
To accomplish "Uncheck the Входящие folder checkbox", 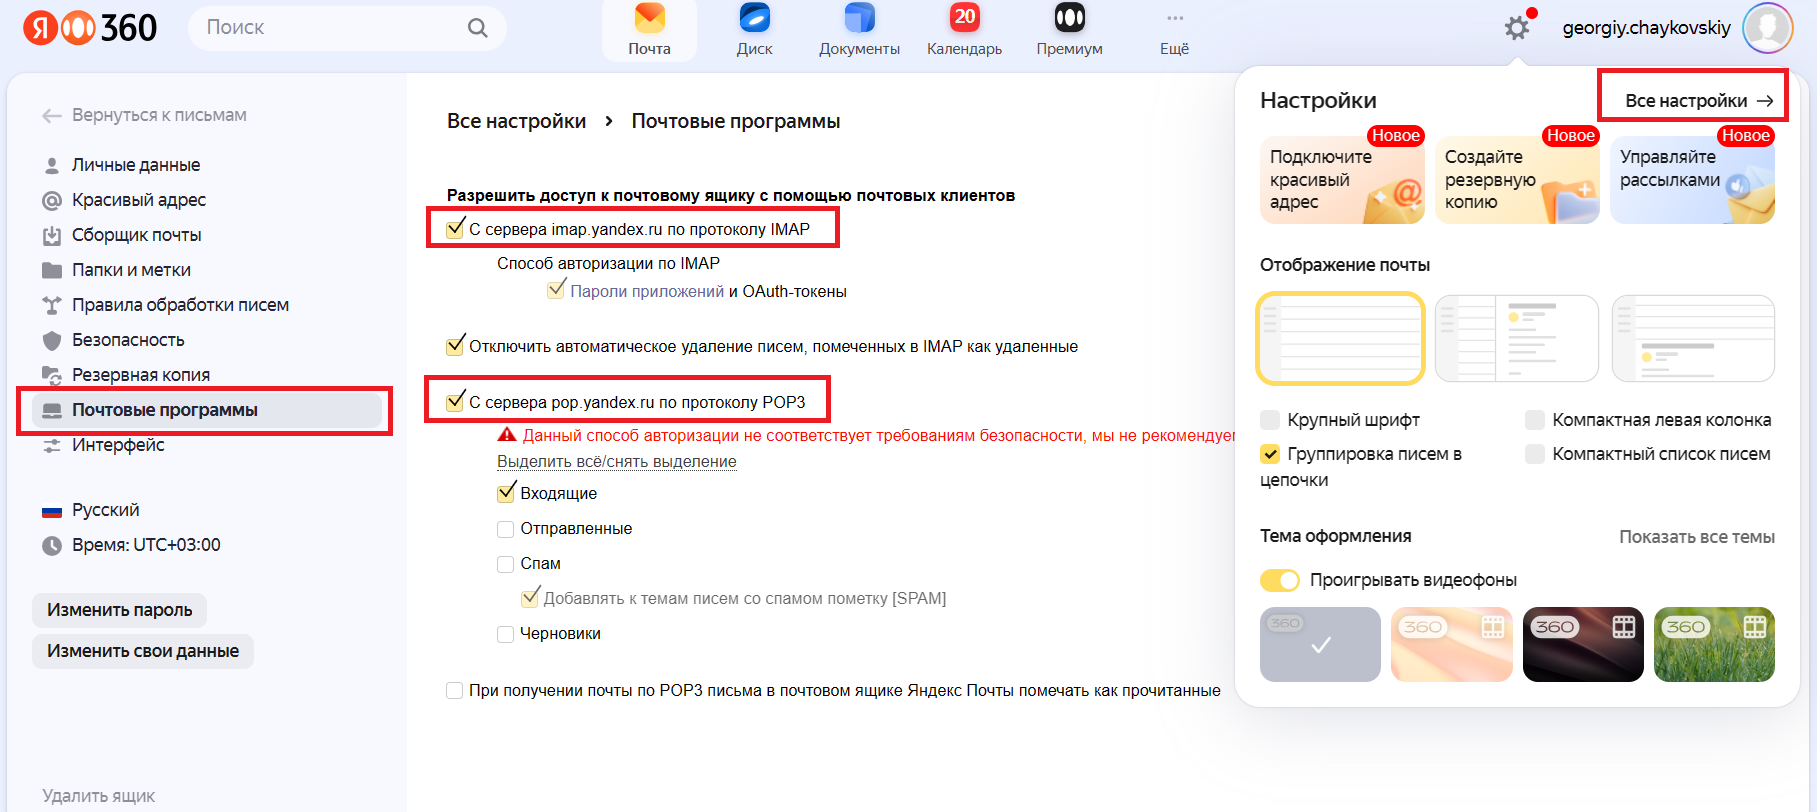I will pos(506,493).
